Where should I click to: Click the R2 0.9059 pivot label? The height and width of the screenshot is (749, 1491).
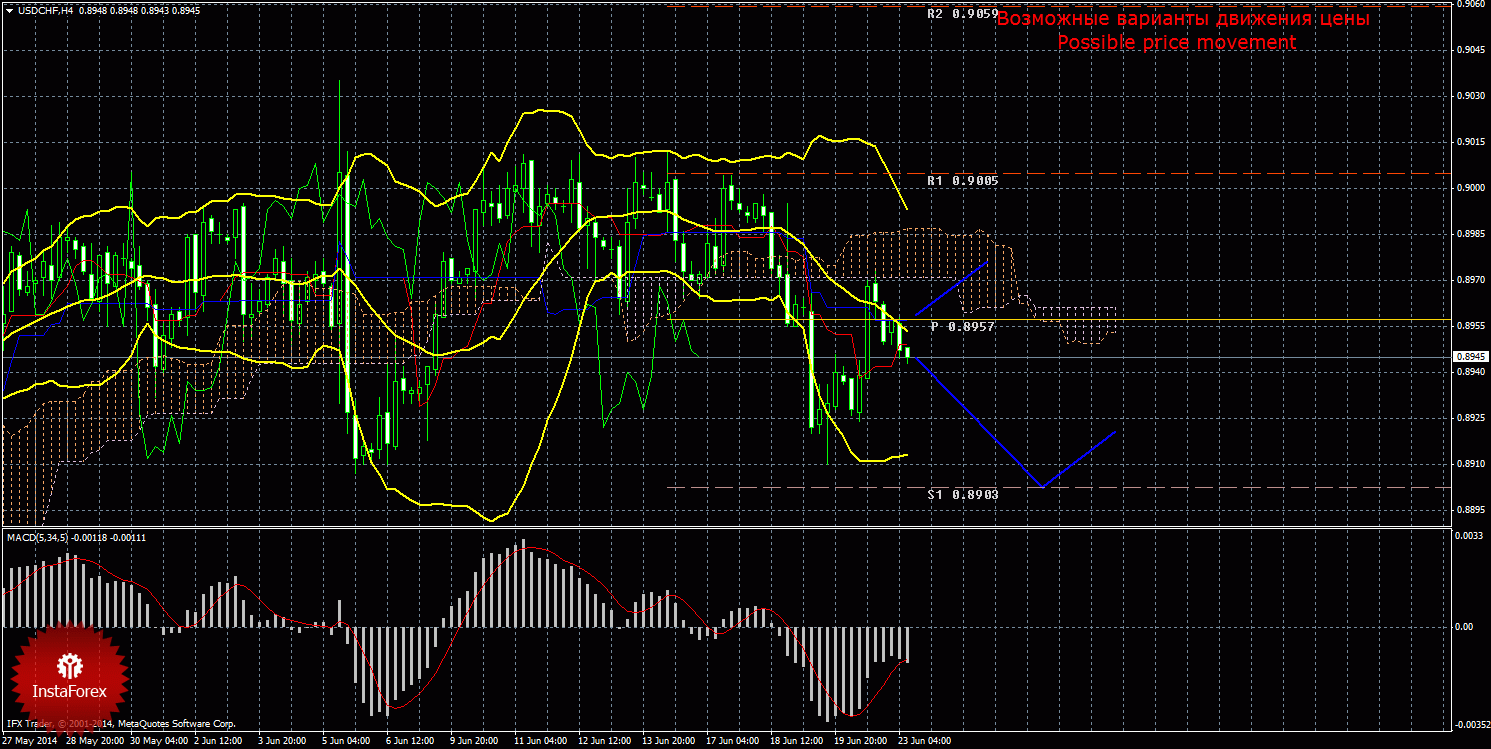pyautogui.click(x=962, y=15)
